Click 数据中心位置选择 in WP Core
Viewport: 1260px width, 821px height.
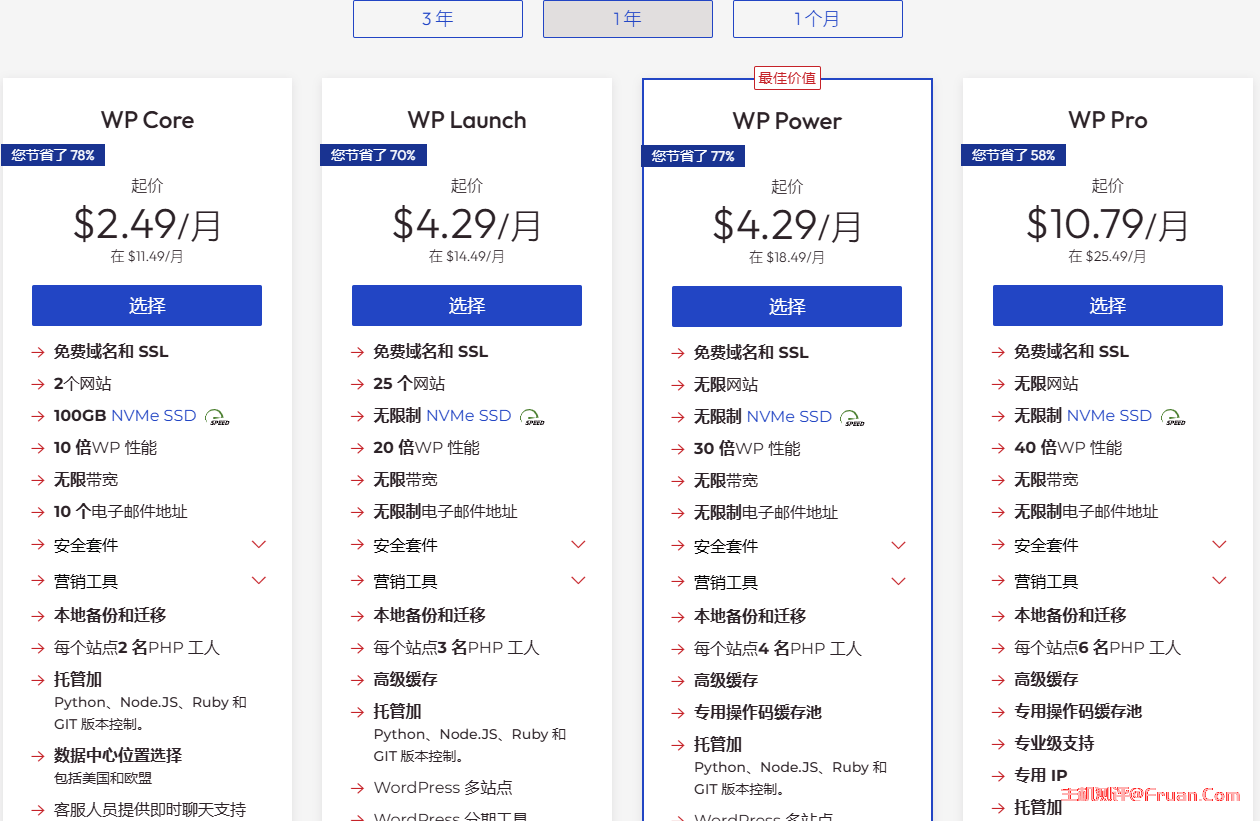pos(118,756)
